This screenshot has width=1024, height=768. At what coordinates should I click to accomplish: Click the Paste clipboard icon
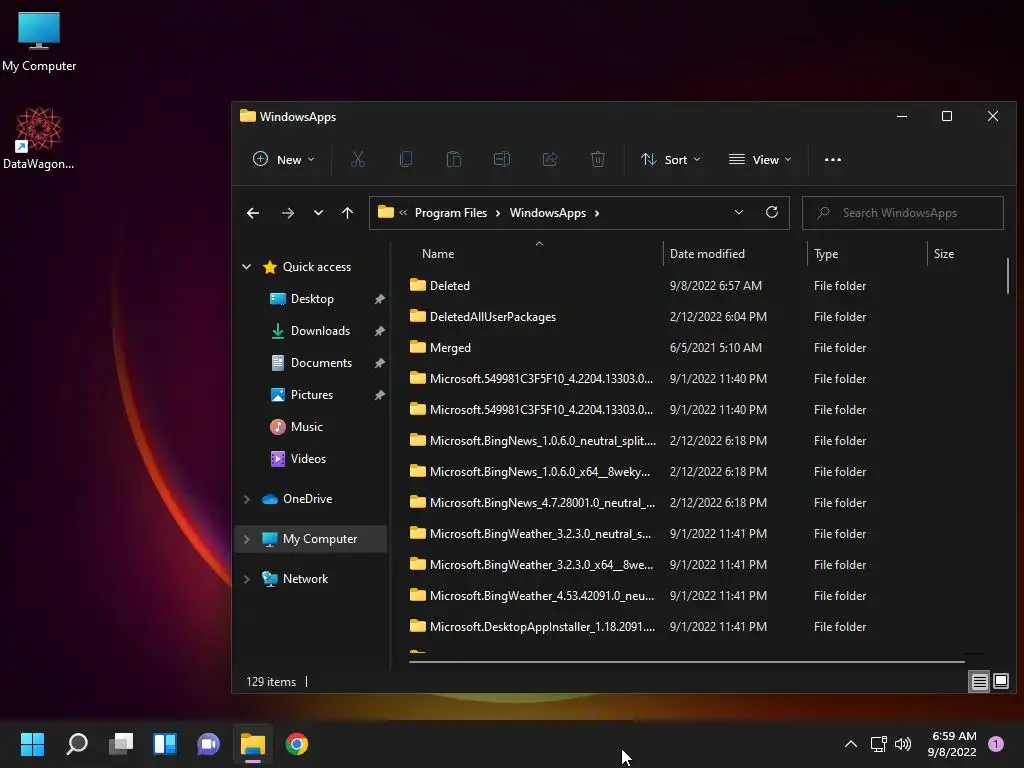coord(454,159)
